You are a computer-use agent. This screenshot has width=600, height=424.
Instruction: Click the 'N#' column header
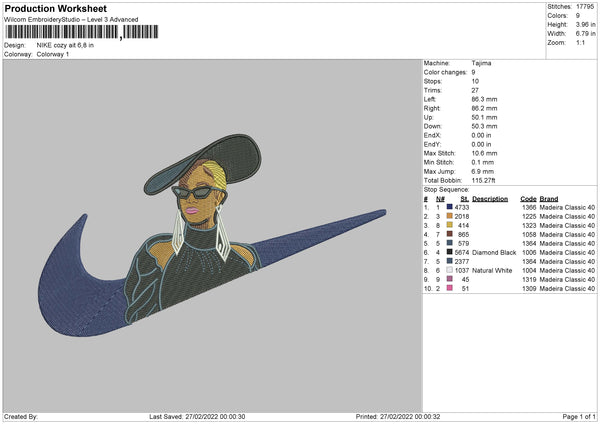click(440, 199)
